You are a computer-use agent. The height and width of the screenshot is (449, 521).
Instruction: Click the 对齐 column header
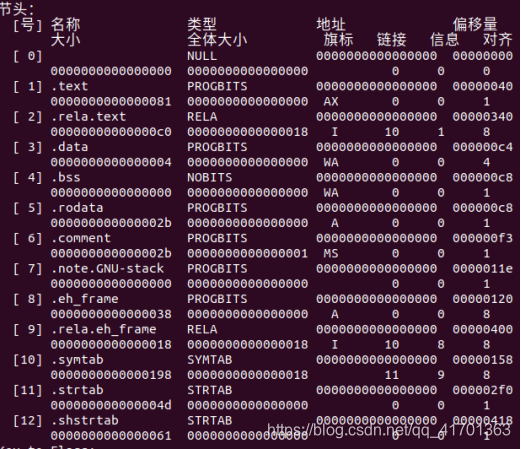tap(498, 40)
